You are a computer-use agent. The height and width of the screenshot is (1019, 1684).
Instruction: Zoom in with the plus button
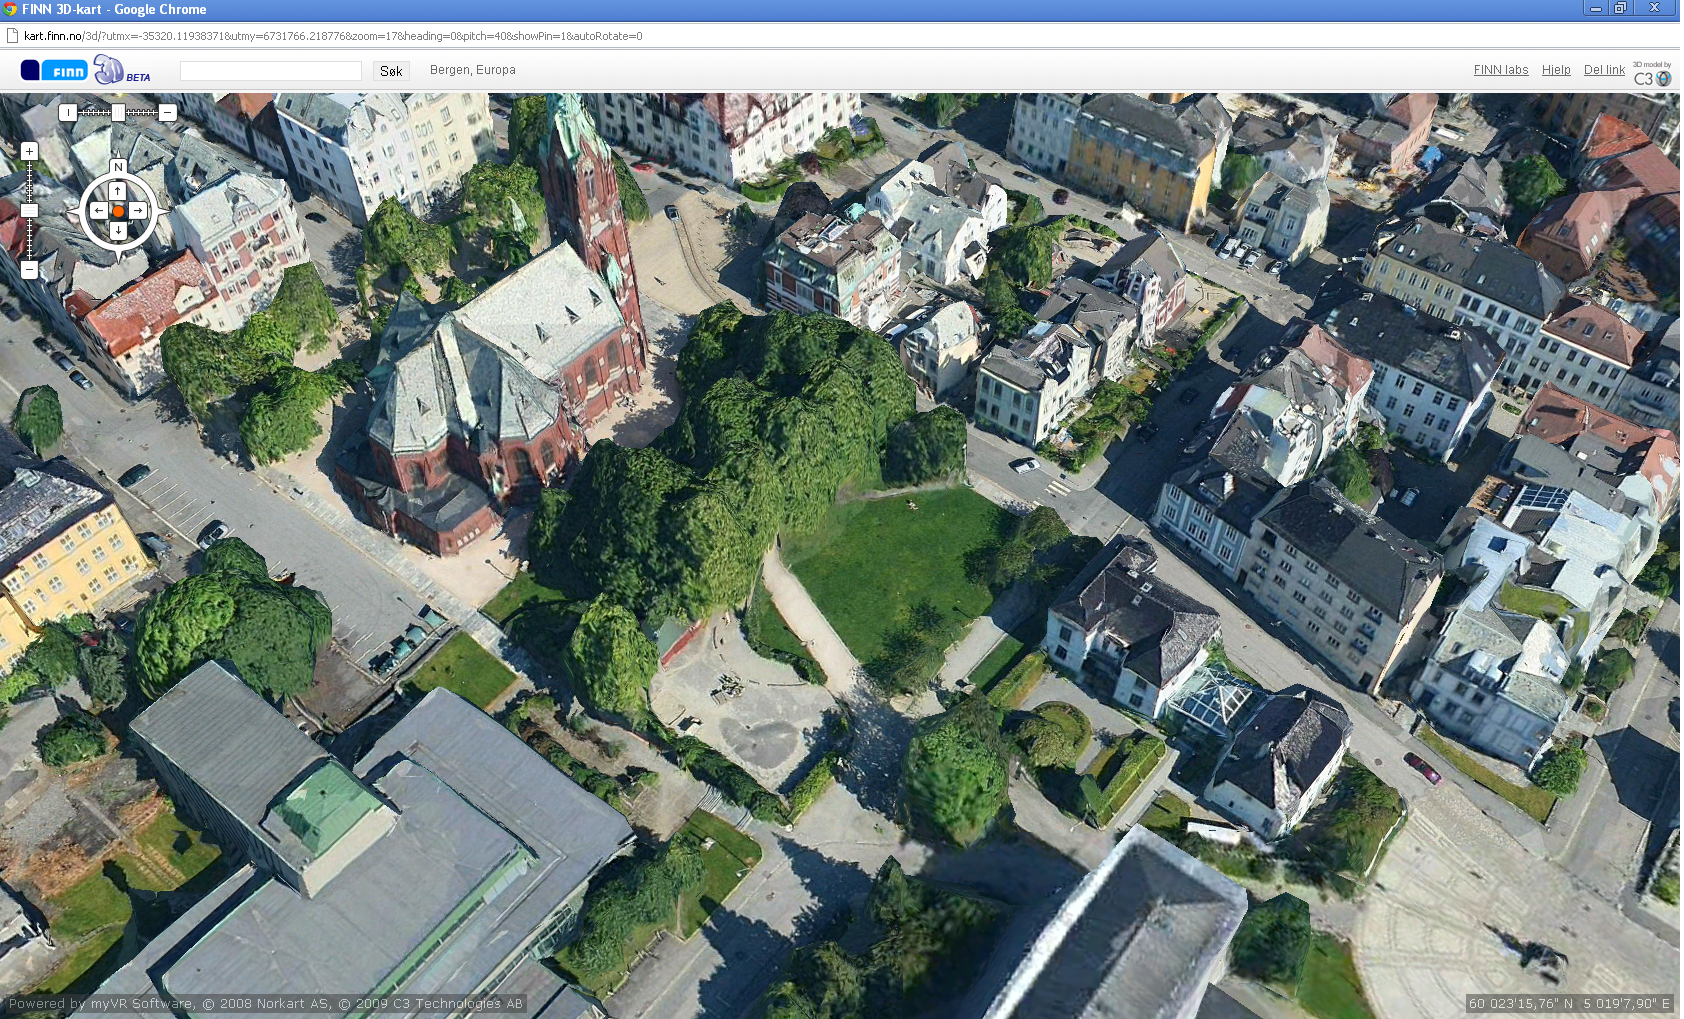point(29,152)
